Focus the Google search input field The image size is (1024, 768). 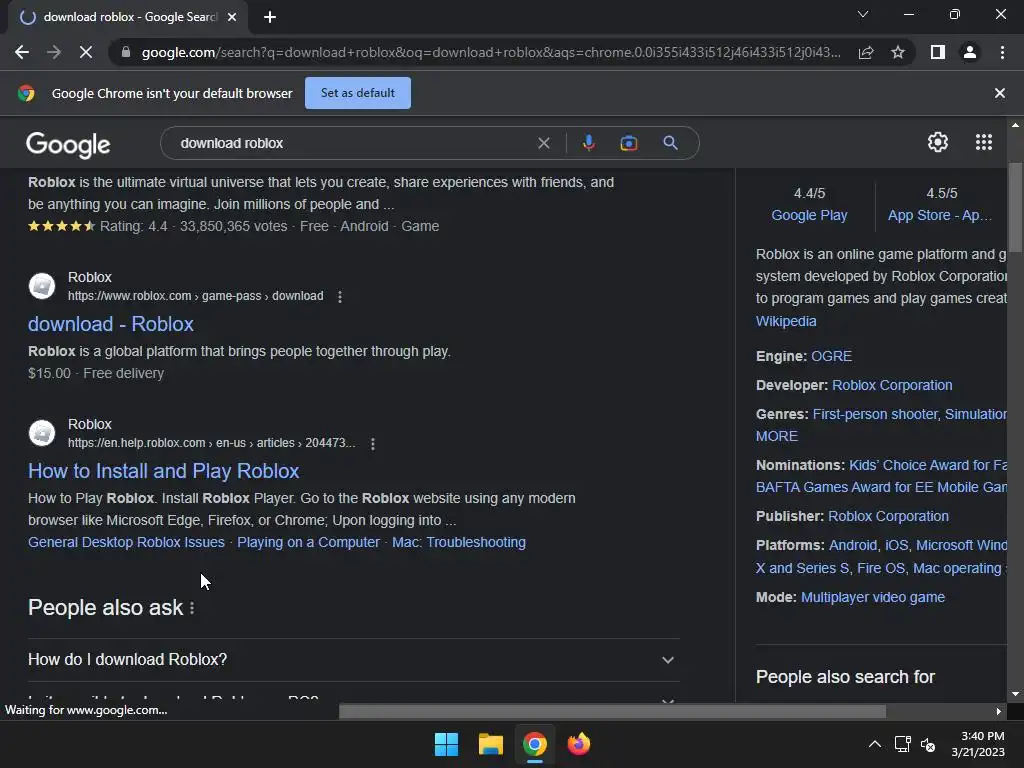pos(353,143)
